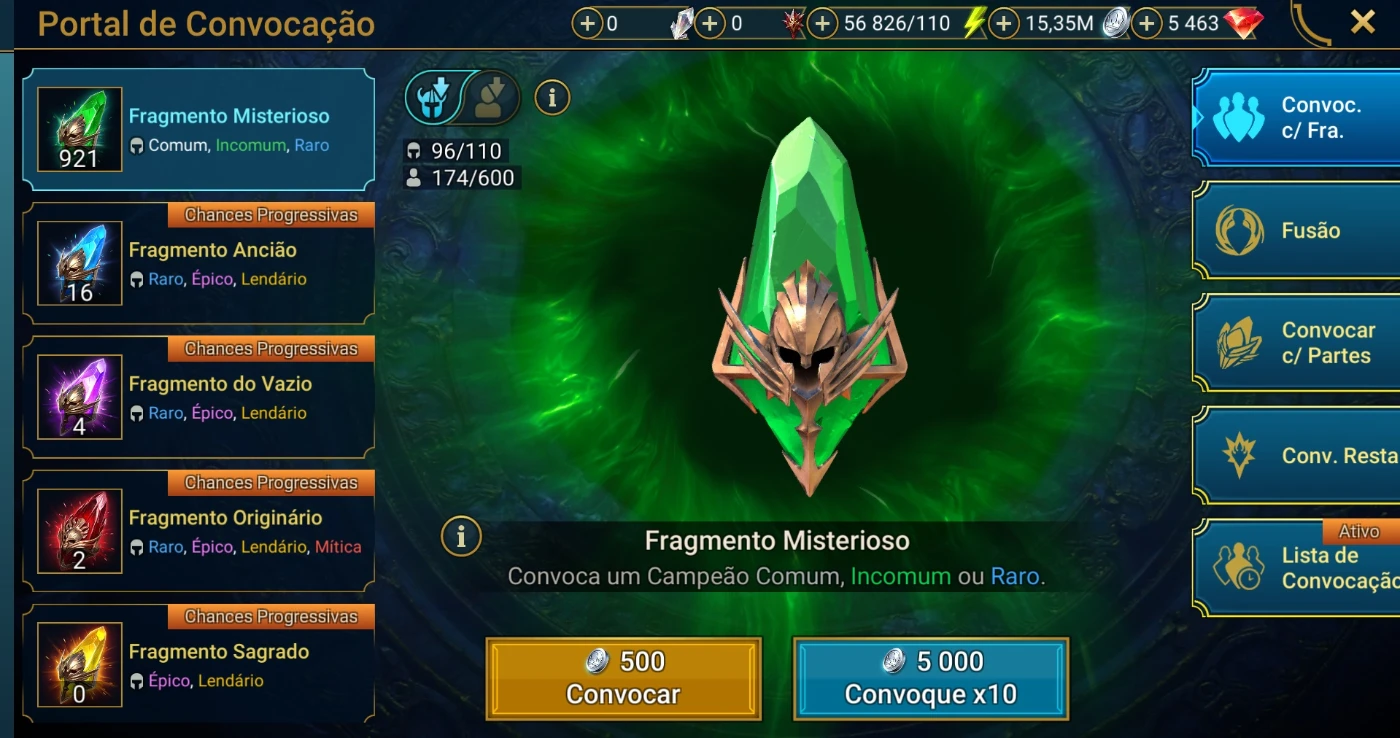Tap plus button beside the red shard counter
Viewport: 1400px width, 738px height.
(x=710, y=23)
